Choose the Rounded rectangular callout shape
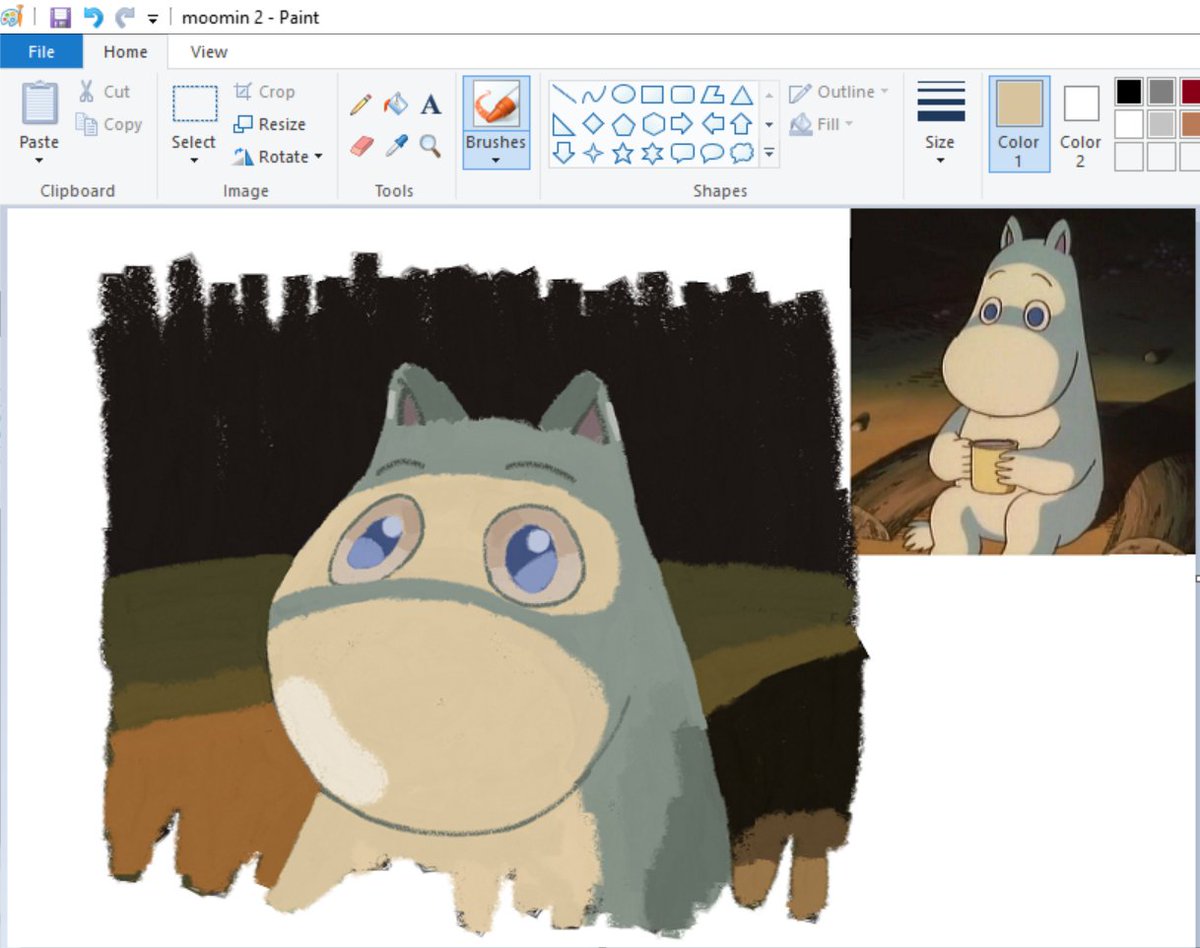This screenshot has height=948, width=1200. click(682, 153)
